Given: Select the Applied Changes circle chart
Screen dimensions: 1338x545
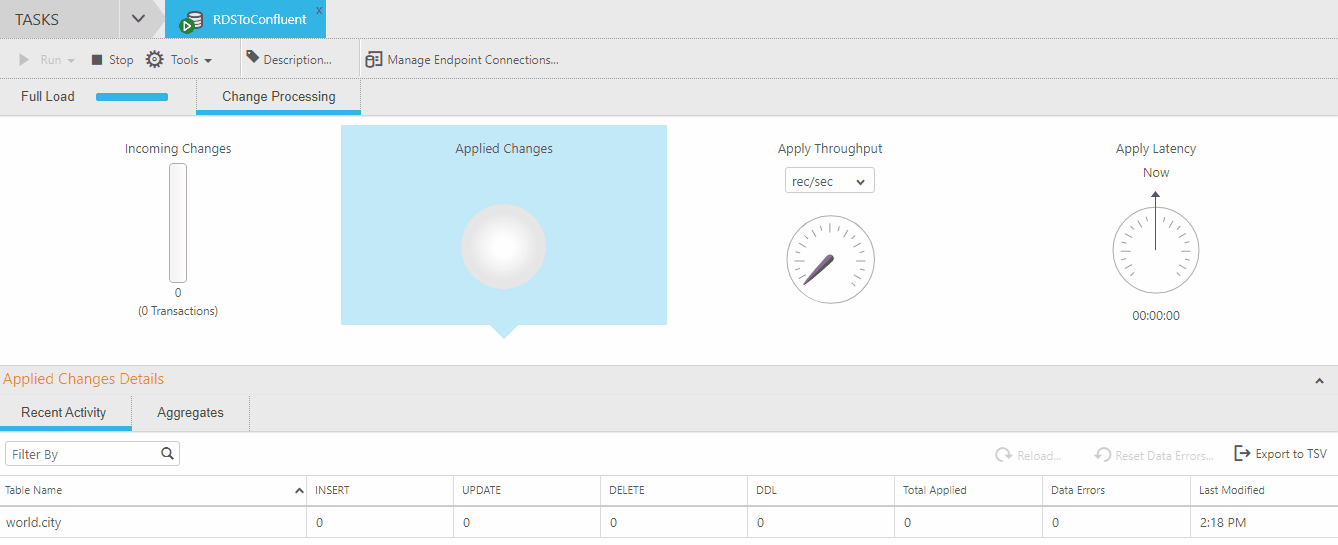Looking at the screenshot, I should tap(503, 247).
